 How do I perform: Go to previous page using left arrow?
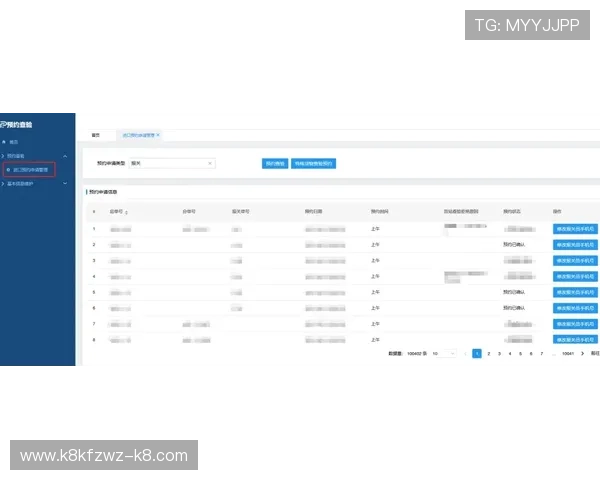coord(465,353)
